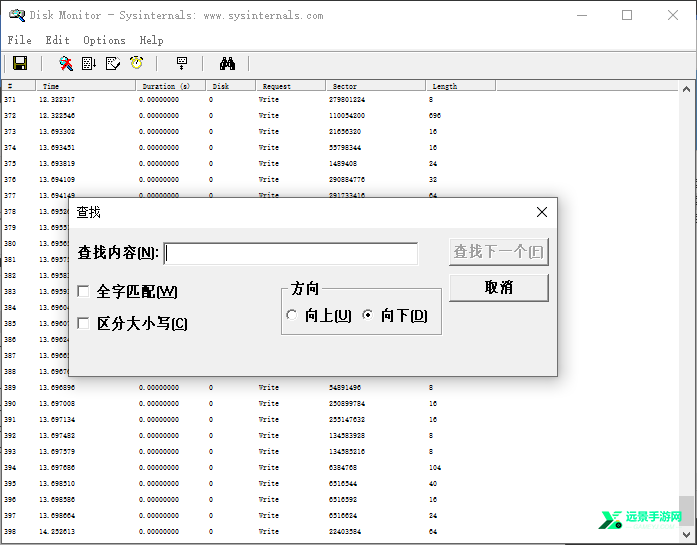This screenshot has width=697, height=545.
Task: Enable the 全字匹配(W) checkbox
Action: coord(83,292)
